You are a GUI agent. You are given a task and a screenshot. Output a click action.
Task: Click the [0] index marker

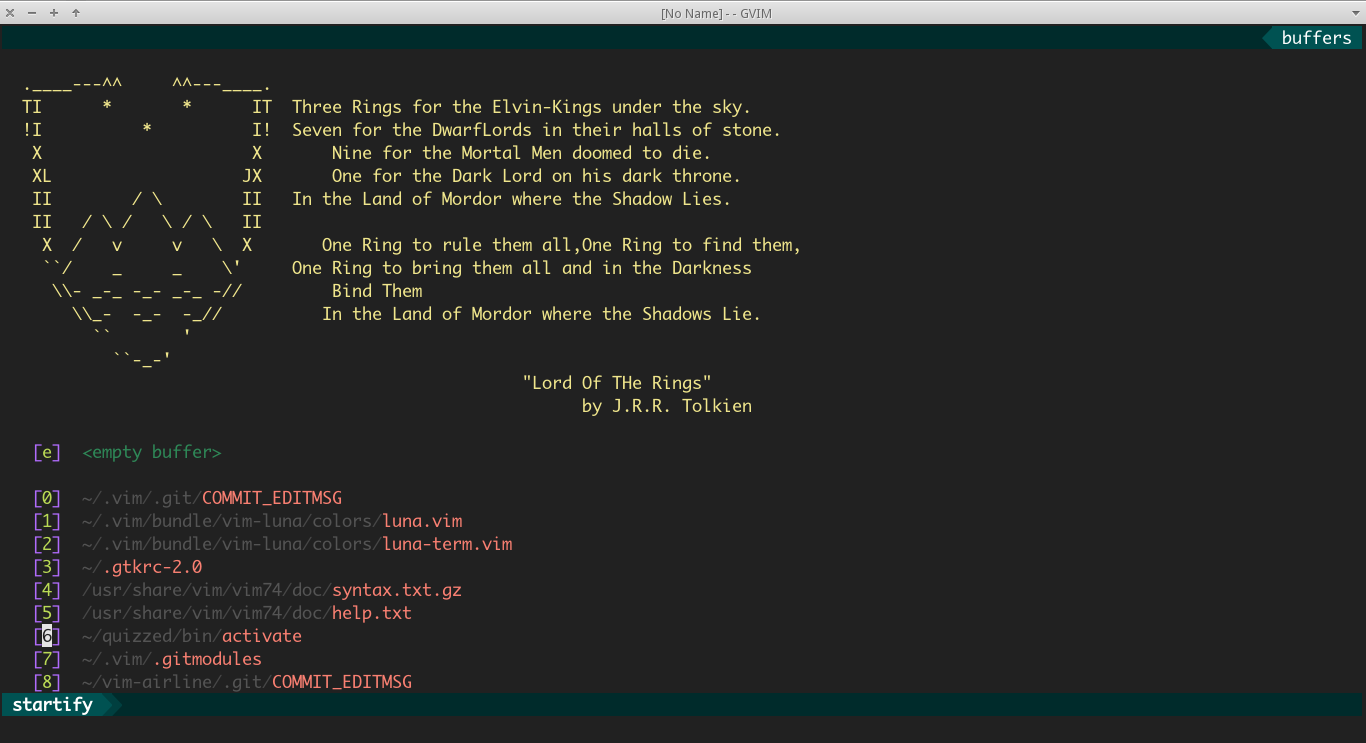coord(47,498)
